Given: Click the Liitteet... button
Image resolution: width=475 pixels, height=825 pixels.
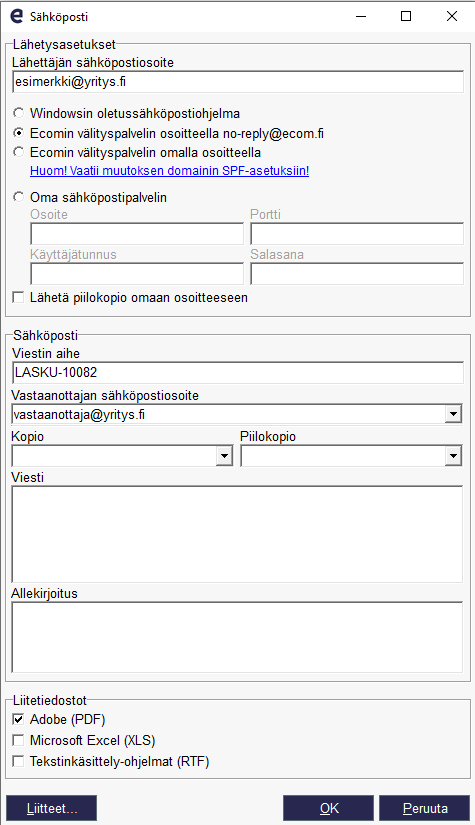Looking at the screenshot, I should point(52,808).
